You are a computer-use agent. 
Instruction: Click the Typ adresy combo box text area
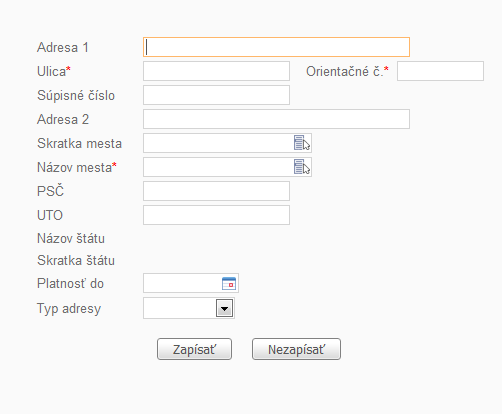pos(180,308)
